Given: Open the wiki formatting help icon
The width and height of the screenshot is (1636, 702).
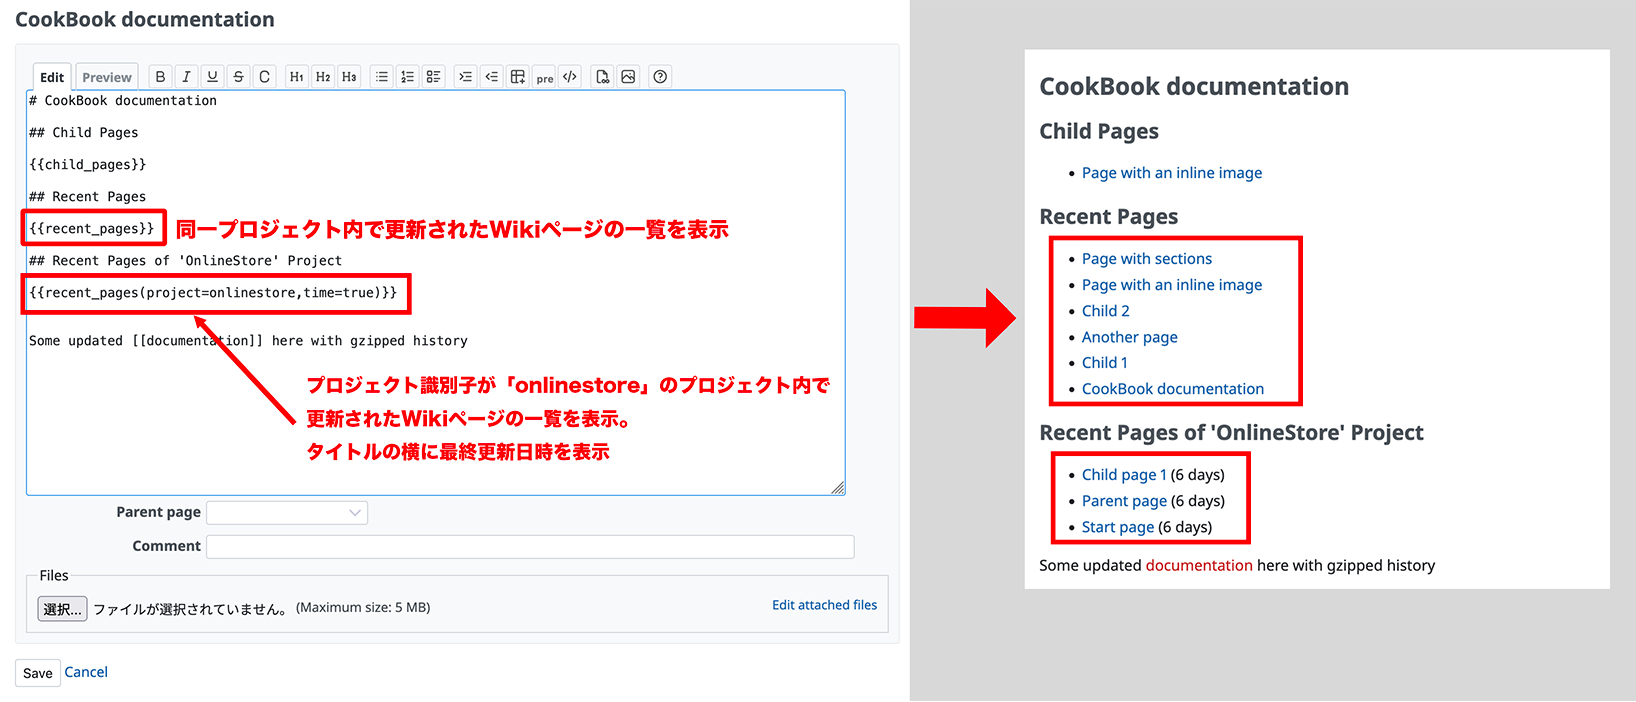Looking at the screenshot, I should 660,77.
